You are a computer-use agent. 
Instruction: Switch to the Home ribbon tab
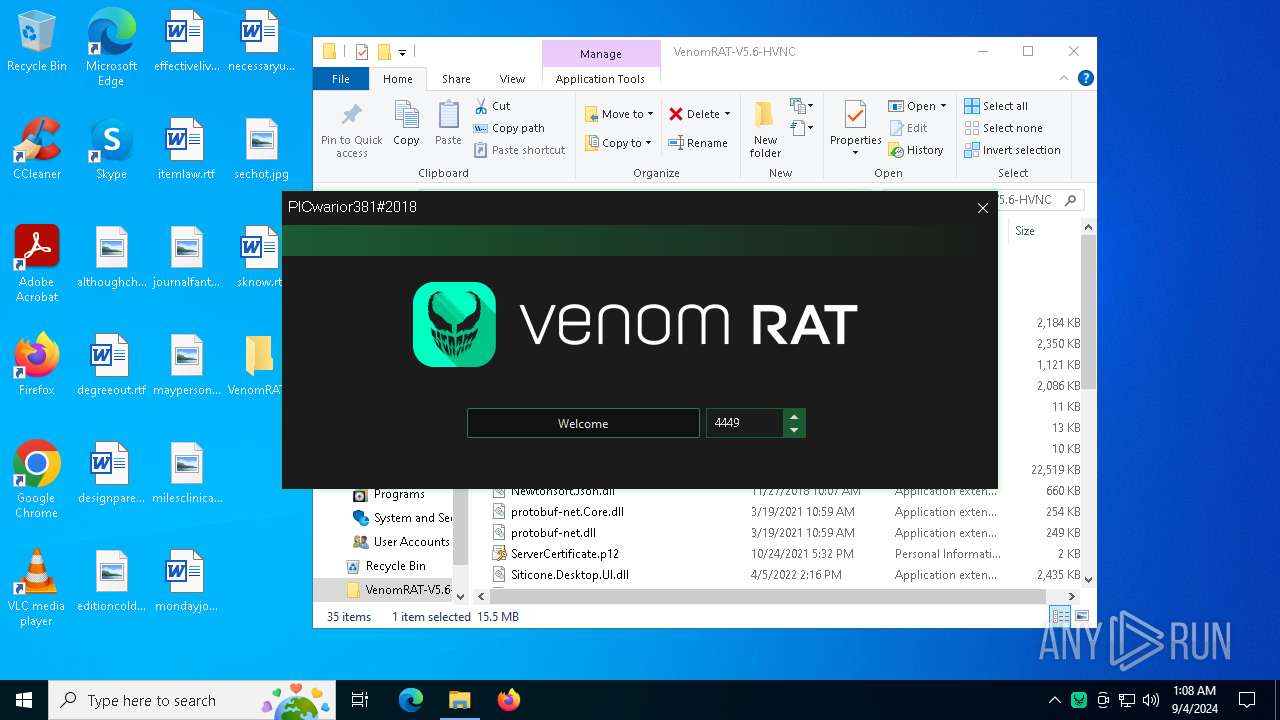pos(397,79)
